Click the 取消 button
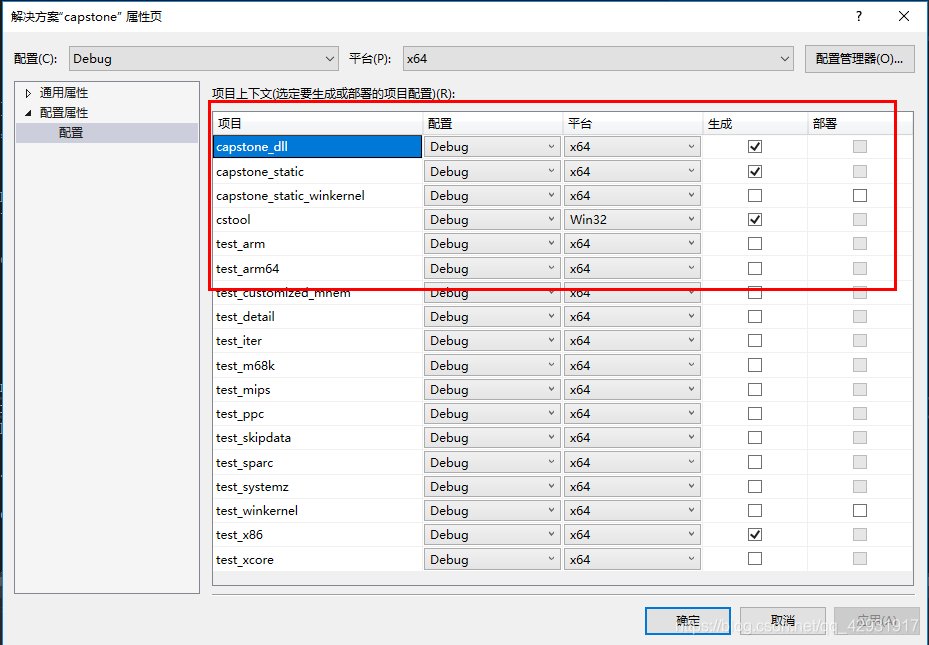The width and height of the screenshot is (929, 645). (x=782, y=620)
